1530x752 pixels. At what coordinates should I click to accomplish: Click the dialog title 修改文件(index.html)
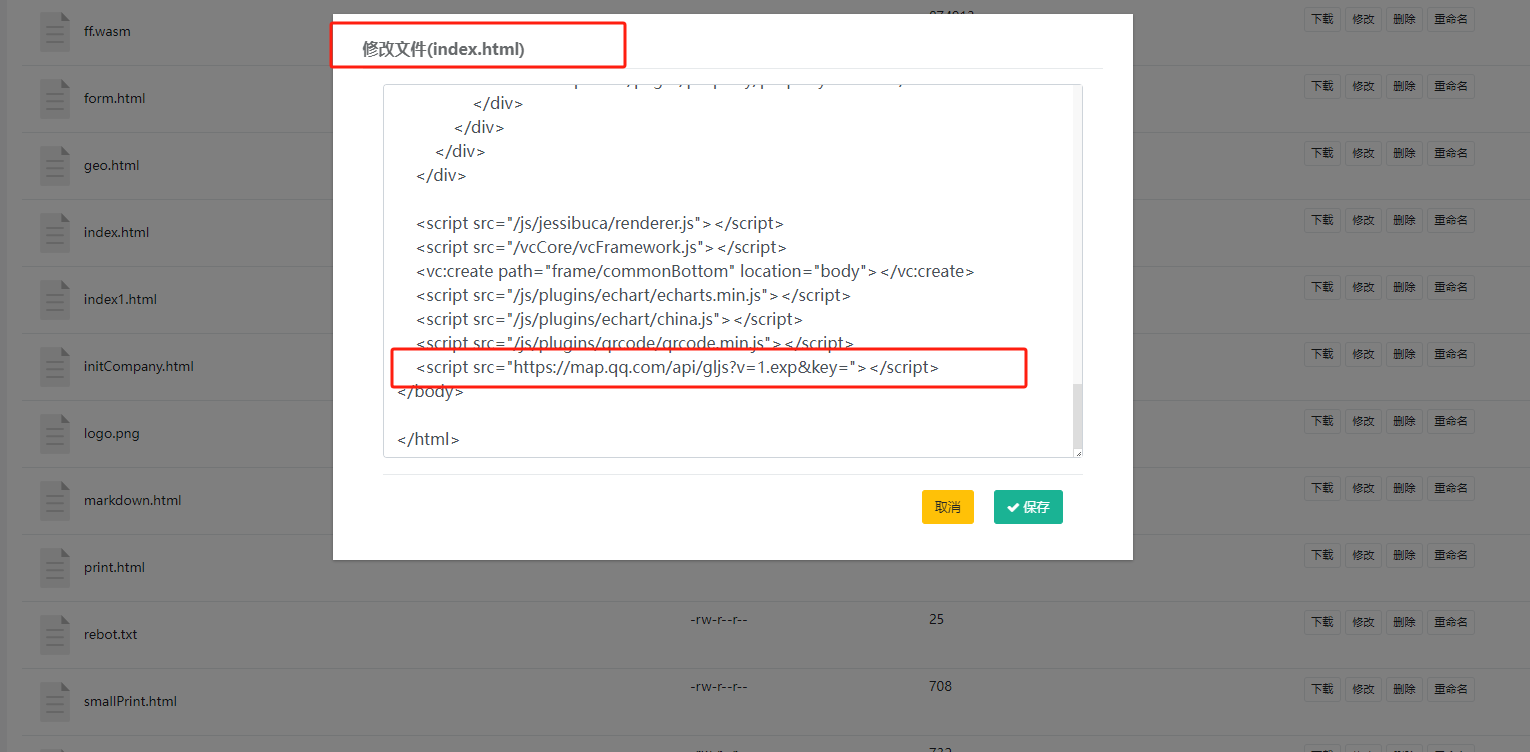[443, 48]
